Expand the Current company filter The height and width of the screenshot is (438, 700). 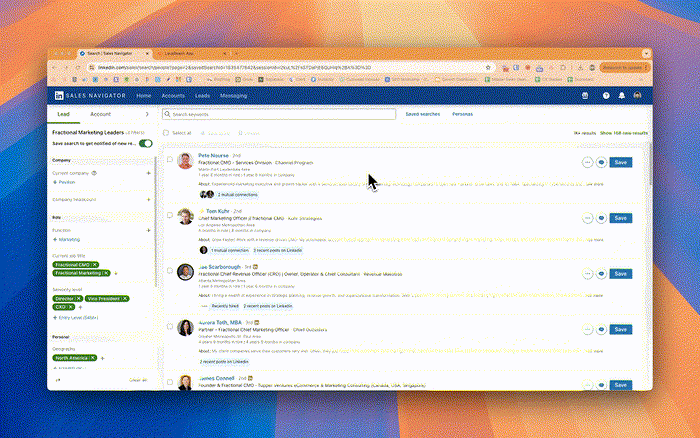pos(149,173)
